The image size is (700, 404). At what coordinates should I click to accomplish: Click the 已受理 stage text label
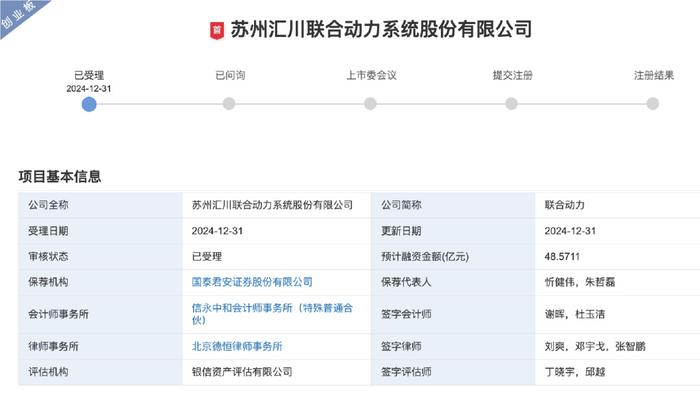click(89, 74)
